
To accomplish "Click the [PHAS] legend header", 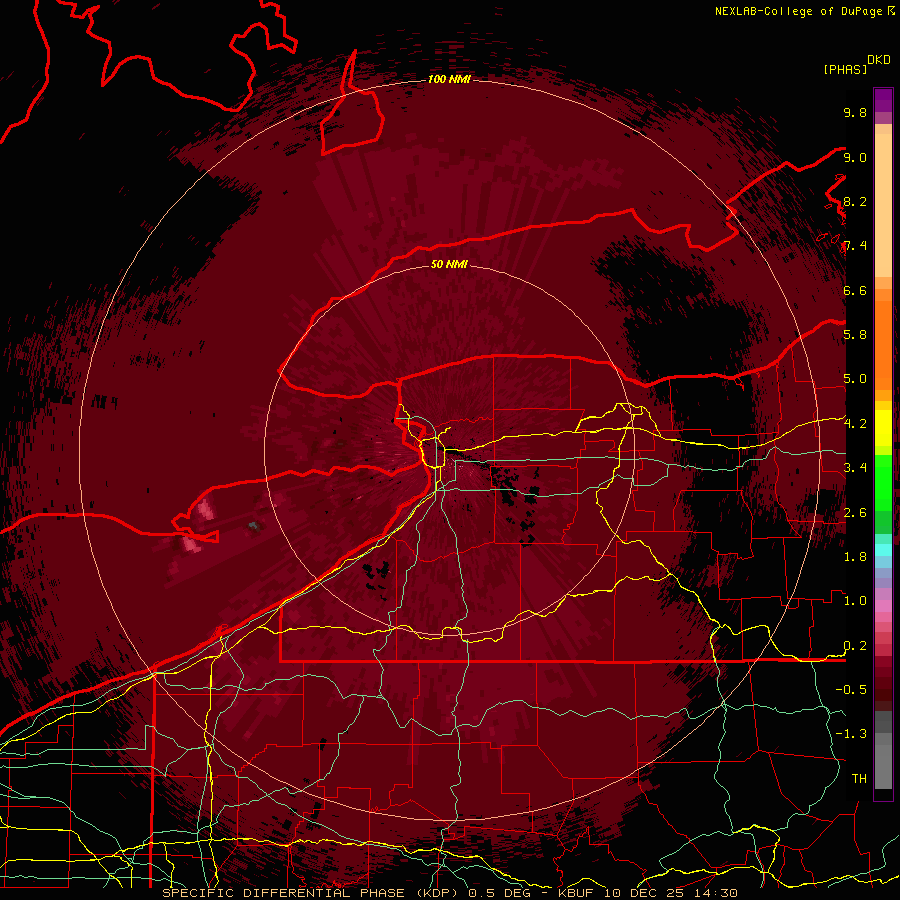I will (x=845, y=69).
